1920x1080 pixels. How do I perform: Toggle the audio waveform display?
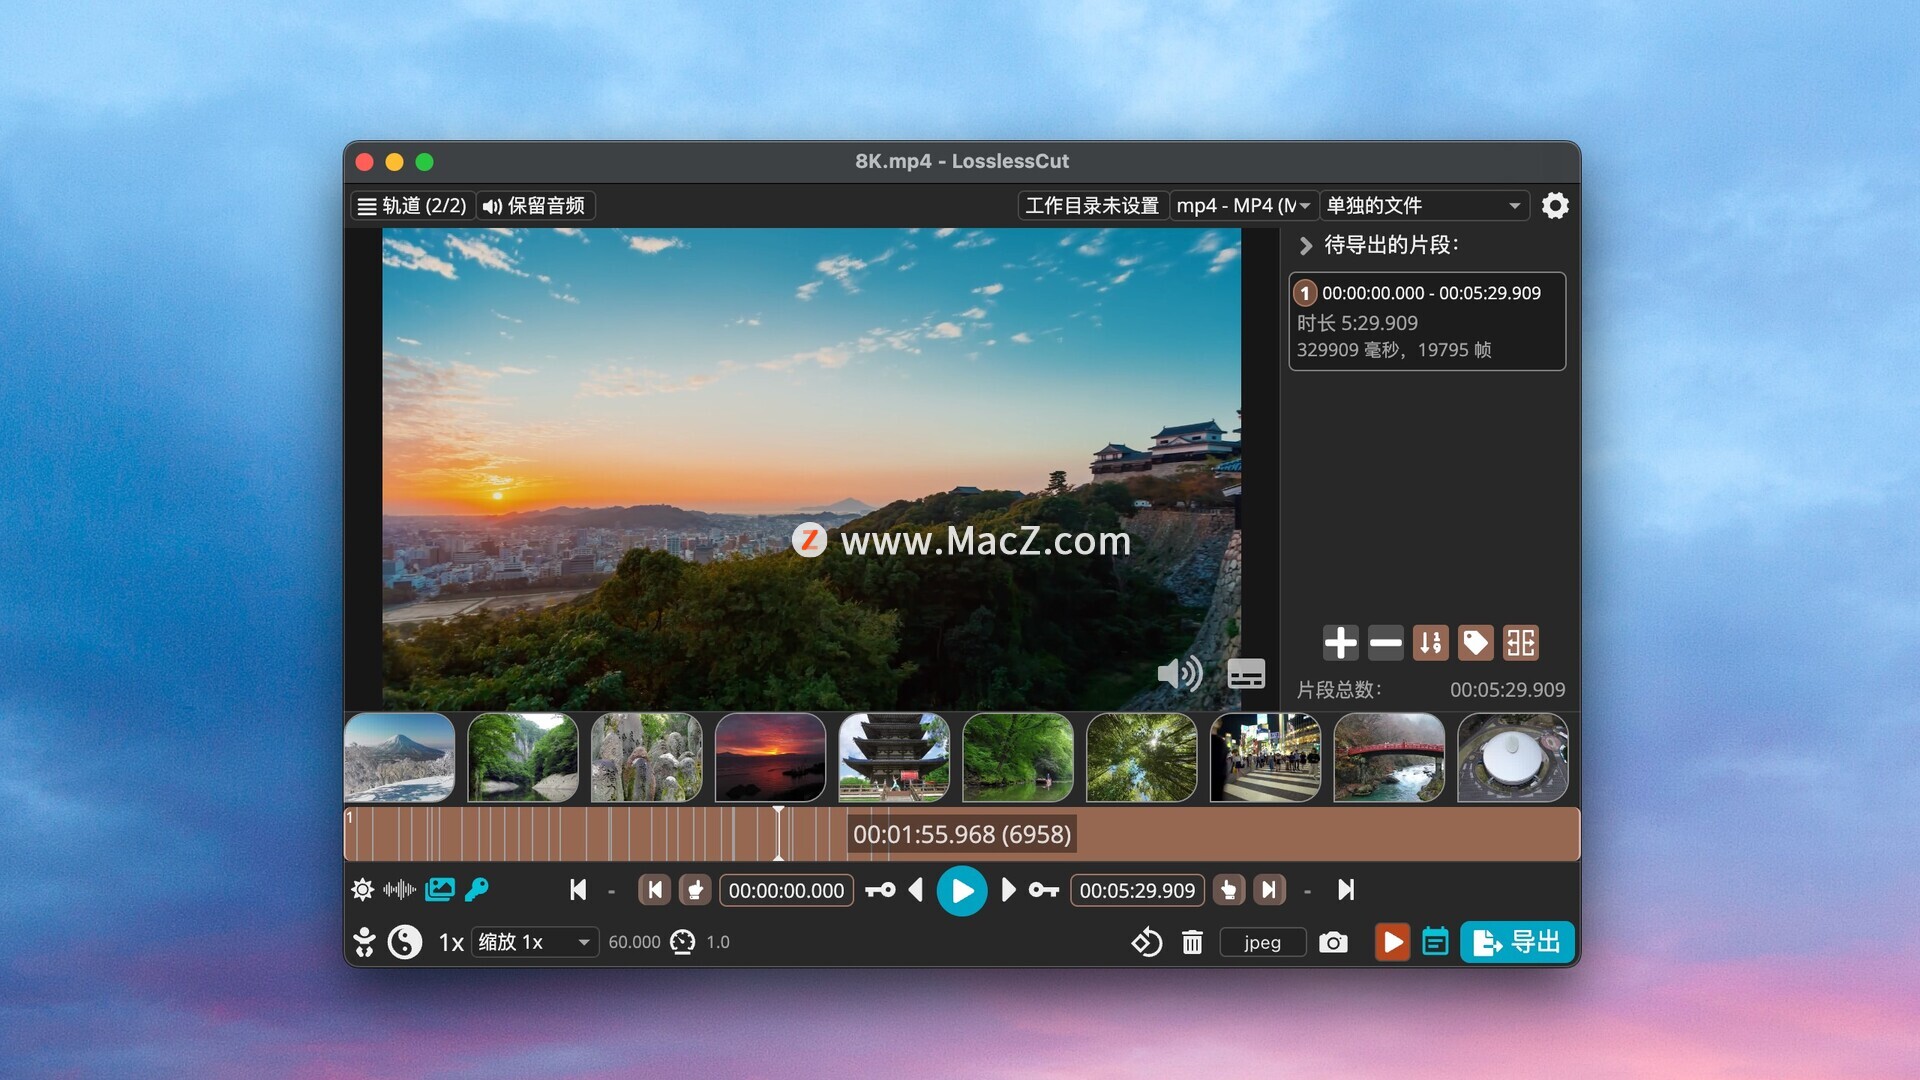click(400, 889)
